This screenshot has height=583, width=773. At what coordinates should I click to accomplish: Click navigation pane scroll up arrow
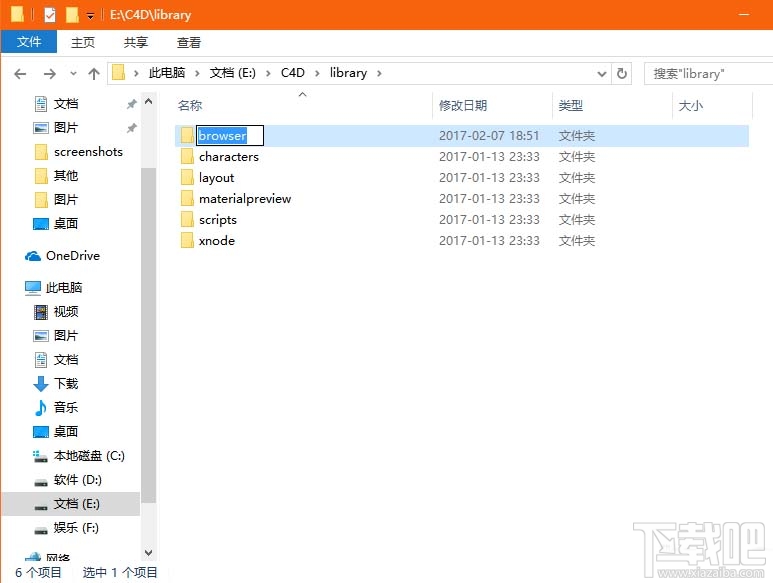coord(148,102)
